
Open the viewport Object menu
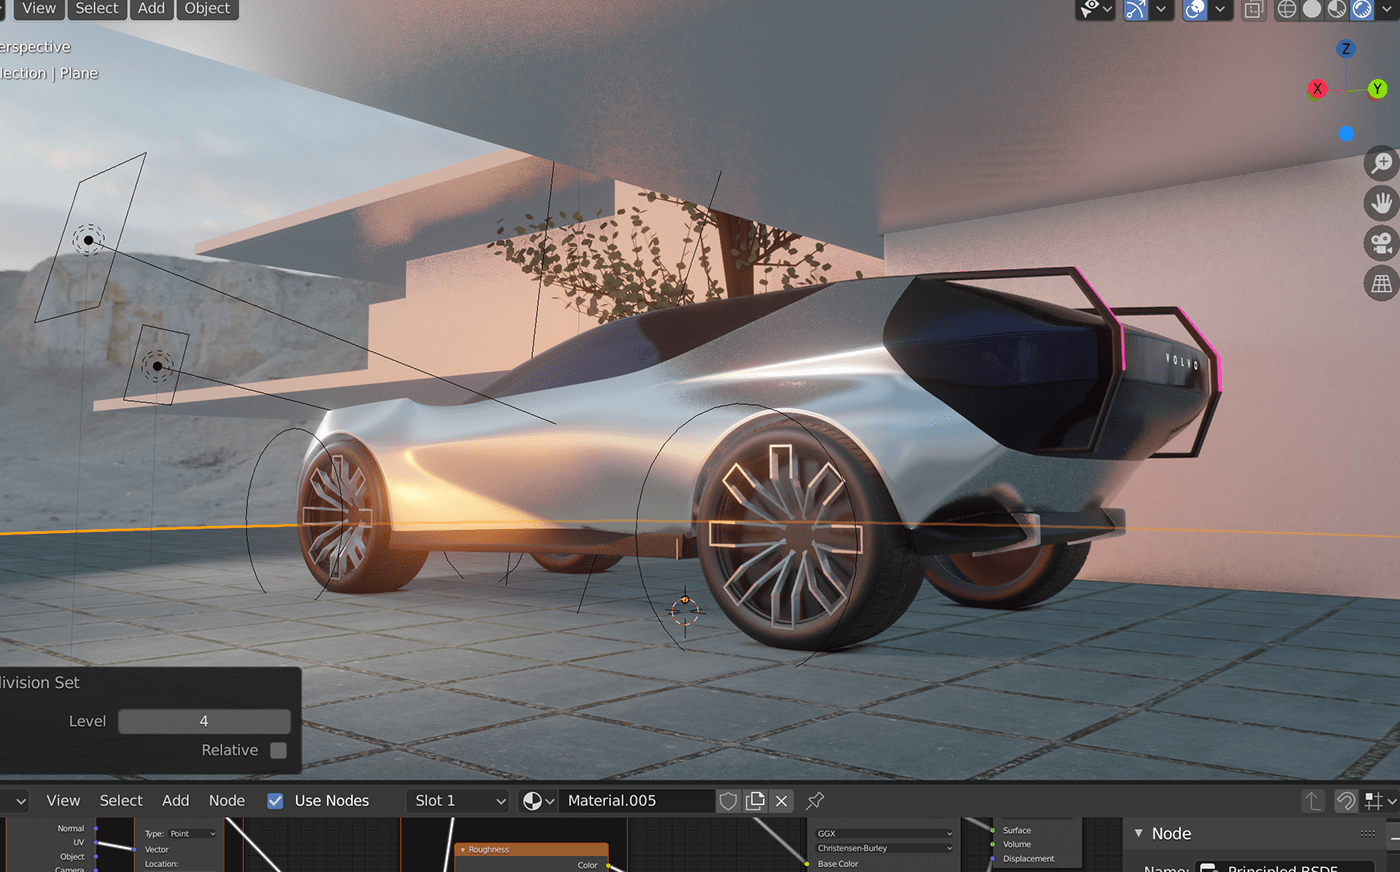208,8
